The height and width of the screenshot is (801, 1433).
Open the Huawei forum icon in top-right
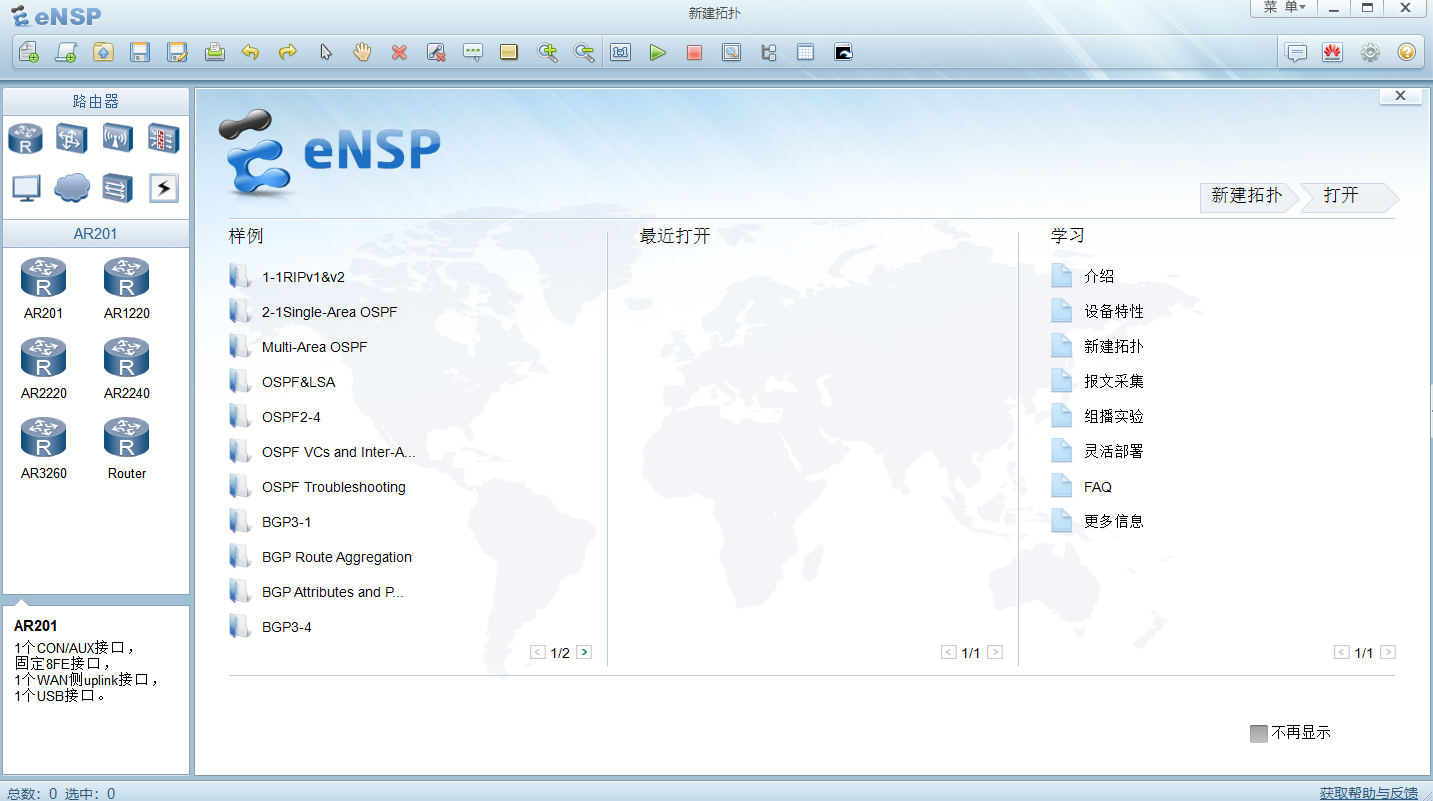click(x=1332, y=52)
